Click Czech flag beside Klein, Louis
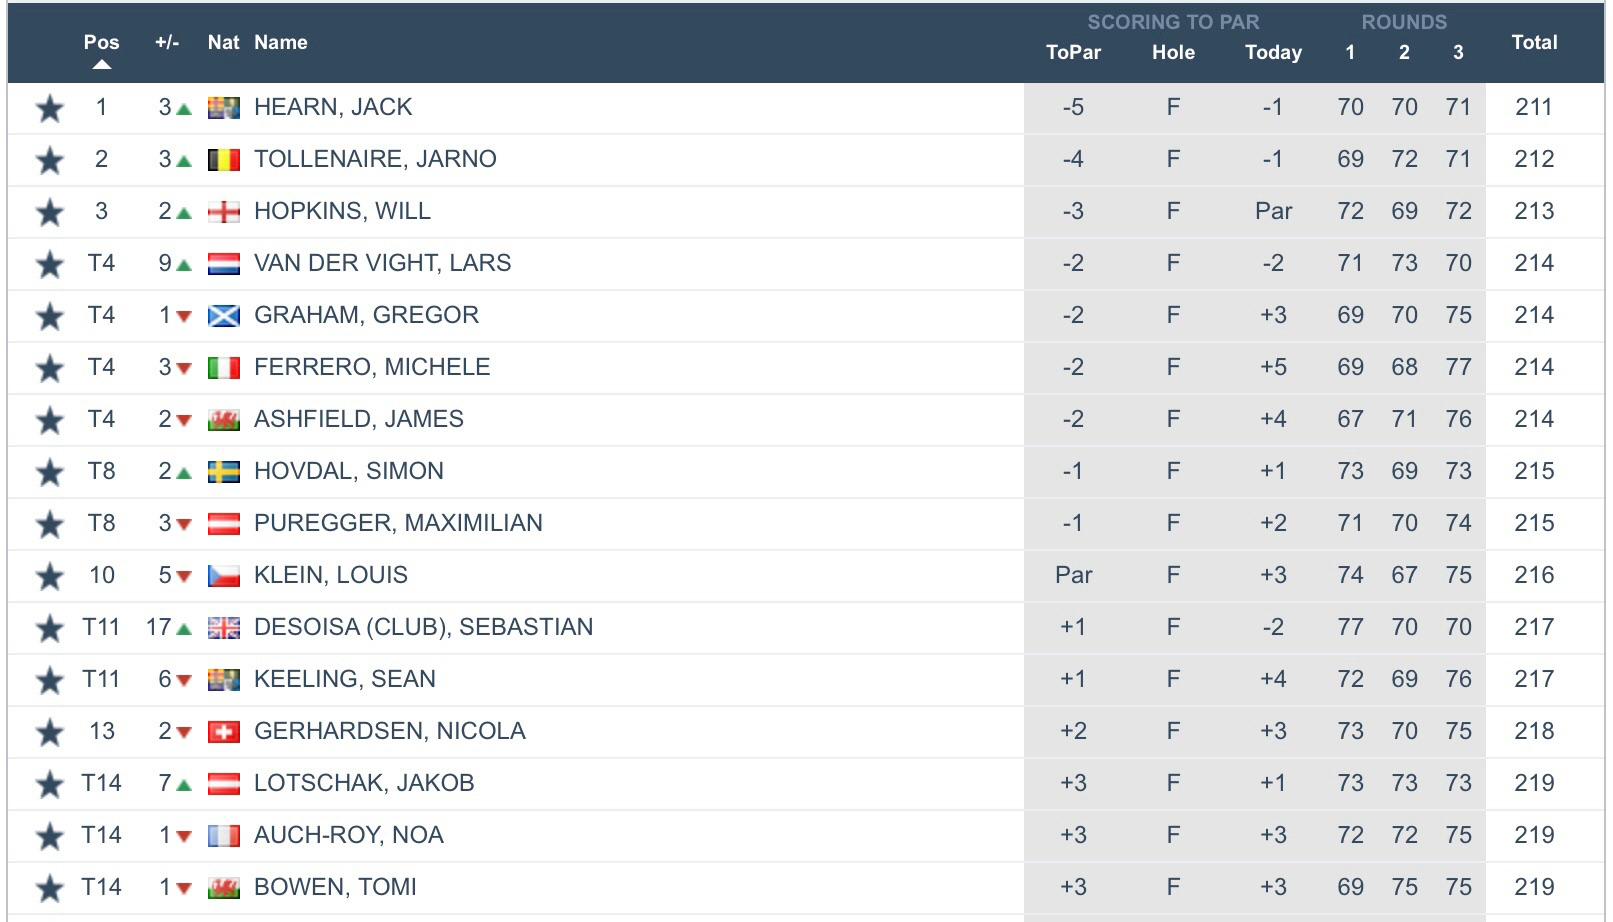 224,576
